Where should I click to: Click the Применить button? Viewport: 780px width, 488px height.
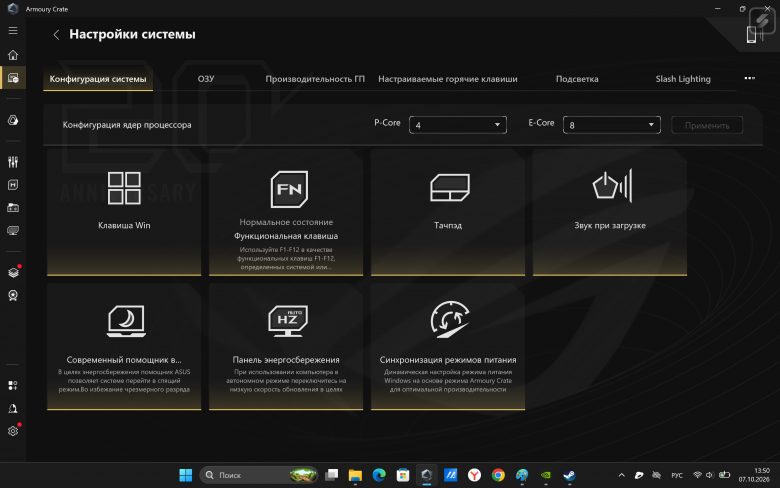pos(707,125)
